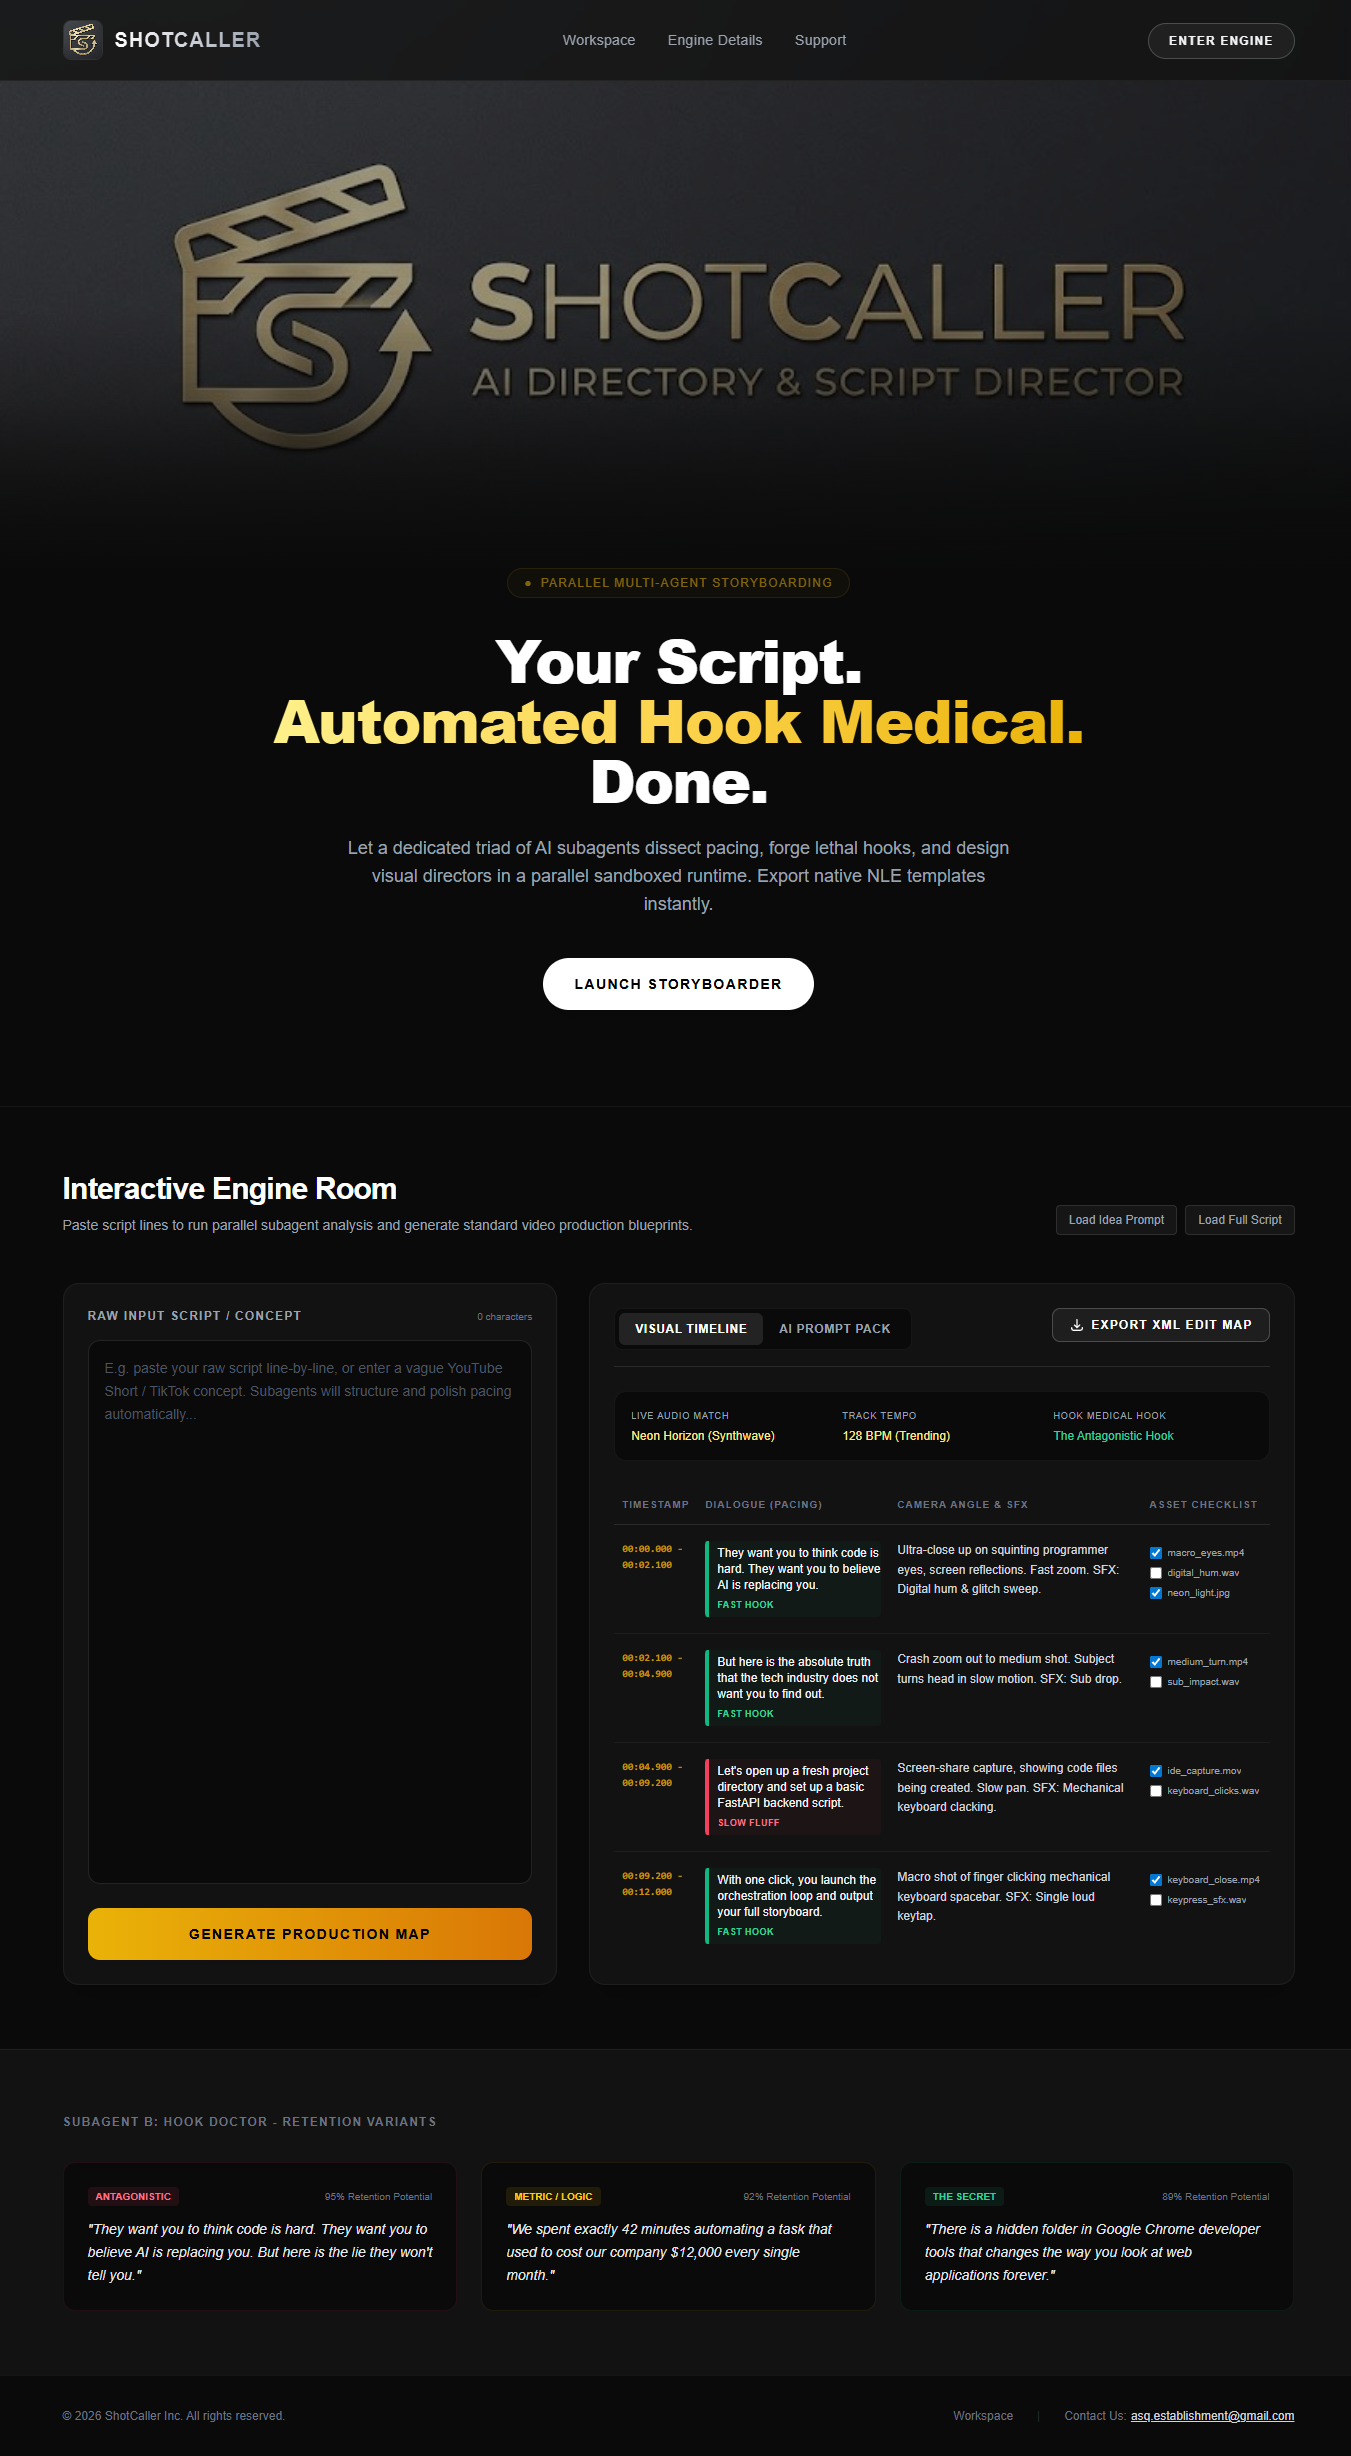1351x2456 pixels.
Task: Toggle medium_turn.mp4 checkbox
Action: (1156, 1662)
